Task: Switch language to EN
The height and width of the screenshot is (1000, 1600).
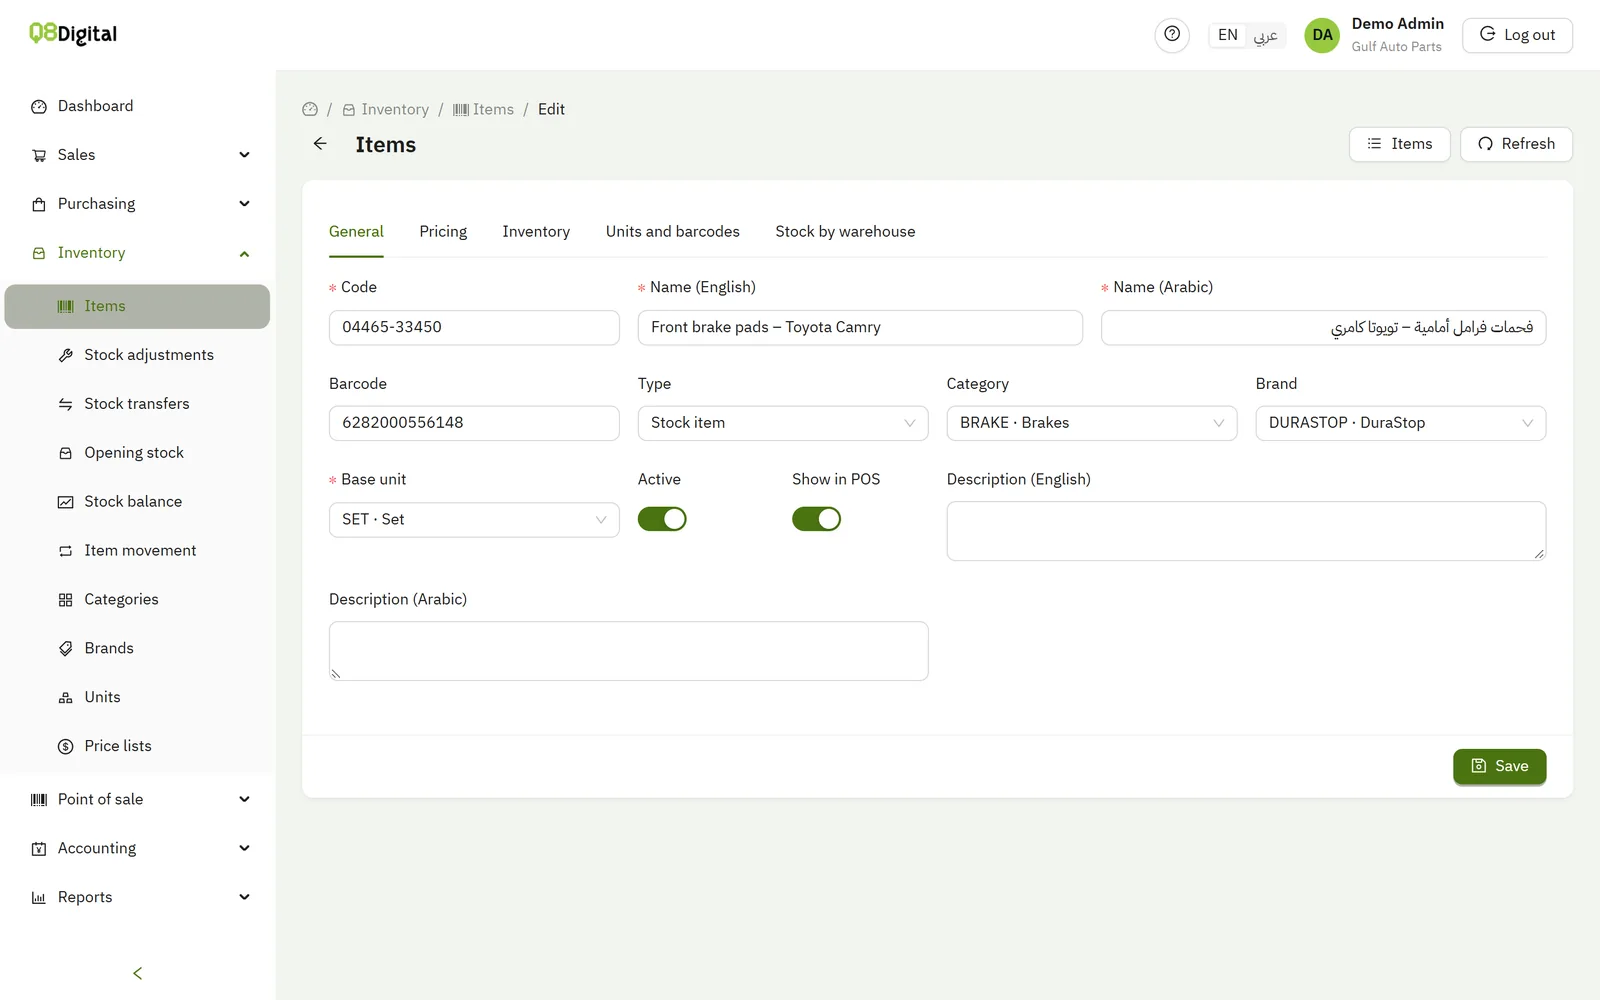Action: pos(1228,35)
